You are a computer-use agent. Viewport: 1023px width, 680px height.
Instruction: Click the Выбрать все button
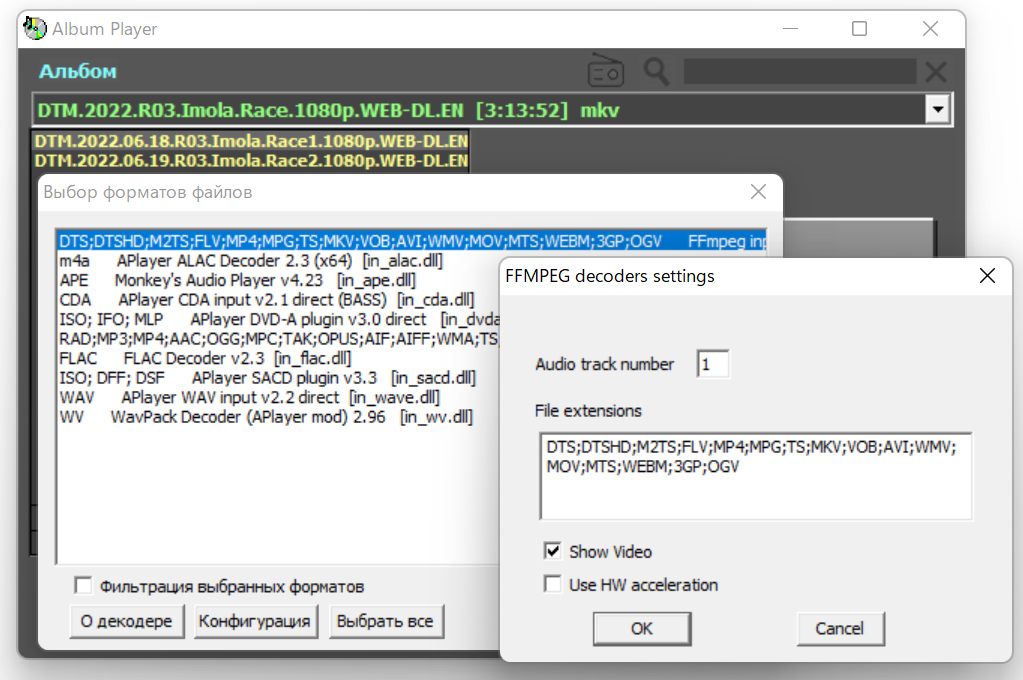(x=386, y=621)
